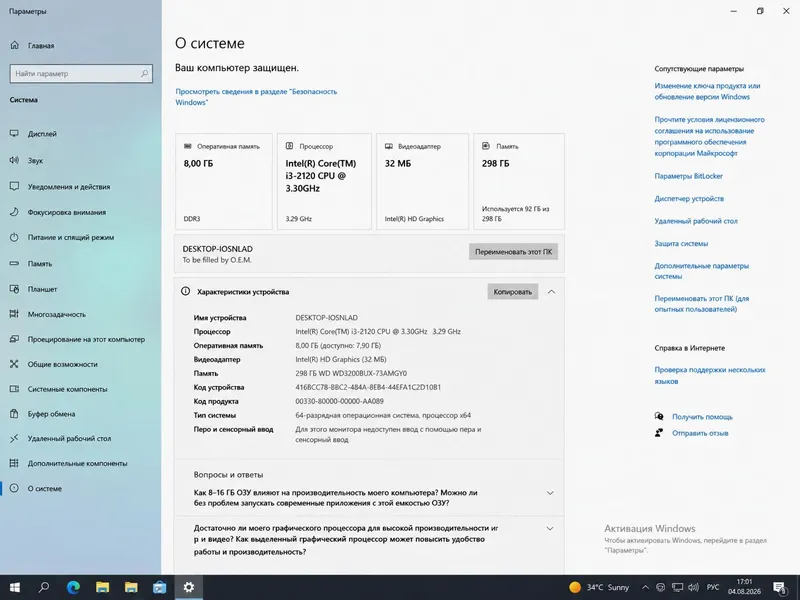Open the Системные компоненты icon
Image resolution: width=800 pixels, height=600 pixels.
(14, 389)
